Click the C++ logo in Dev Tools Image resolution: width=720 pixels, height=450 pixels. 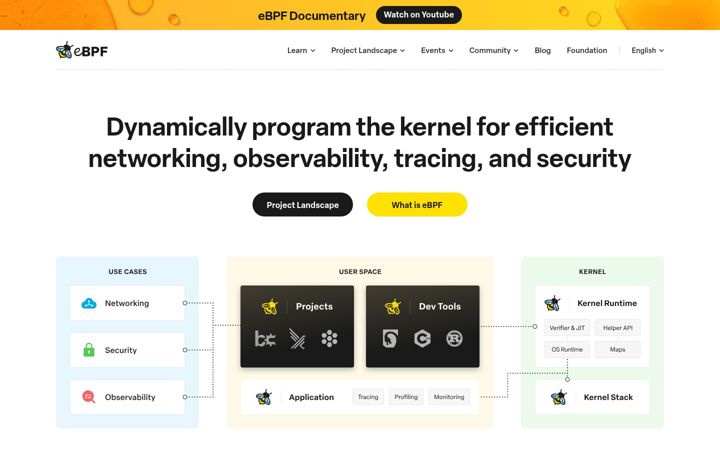[x=422, y=339]
